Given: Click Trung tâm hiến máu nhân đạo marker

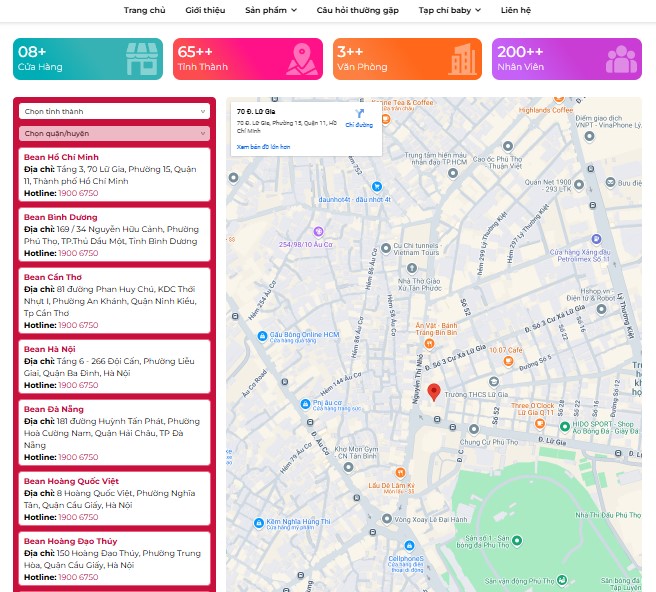Looking at the screenshot, I should pos(453,173).
